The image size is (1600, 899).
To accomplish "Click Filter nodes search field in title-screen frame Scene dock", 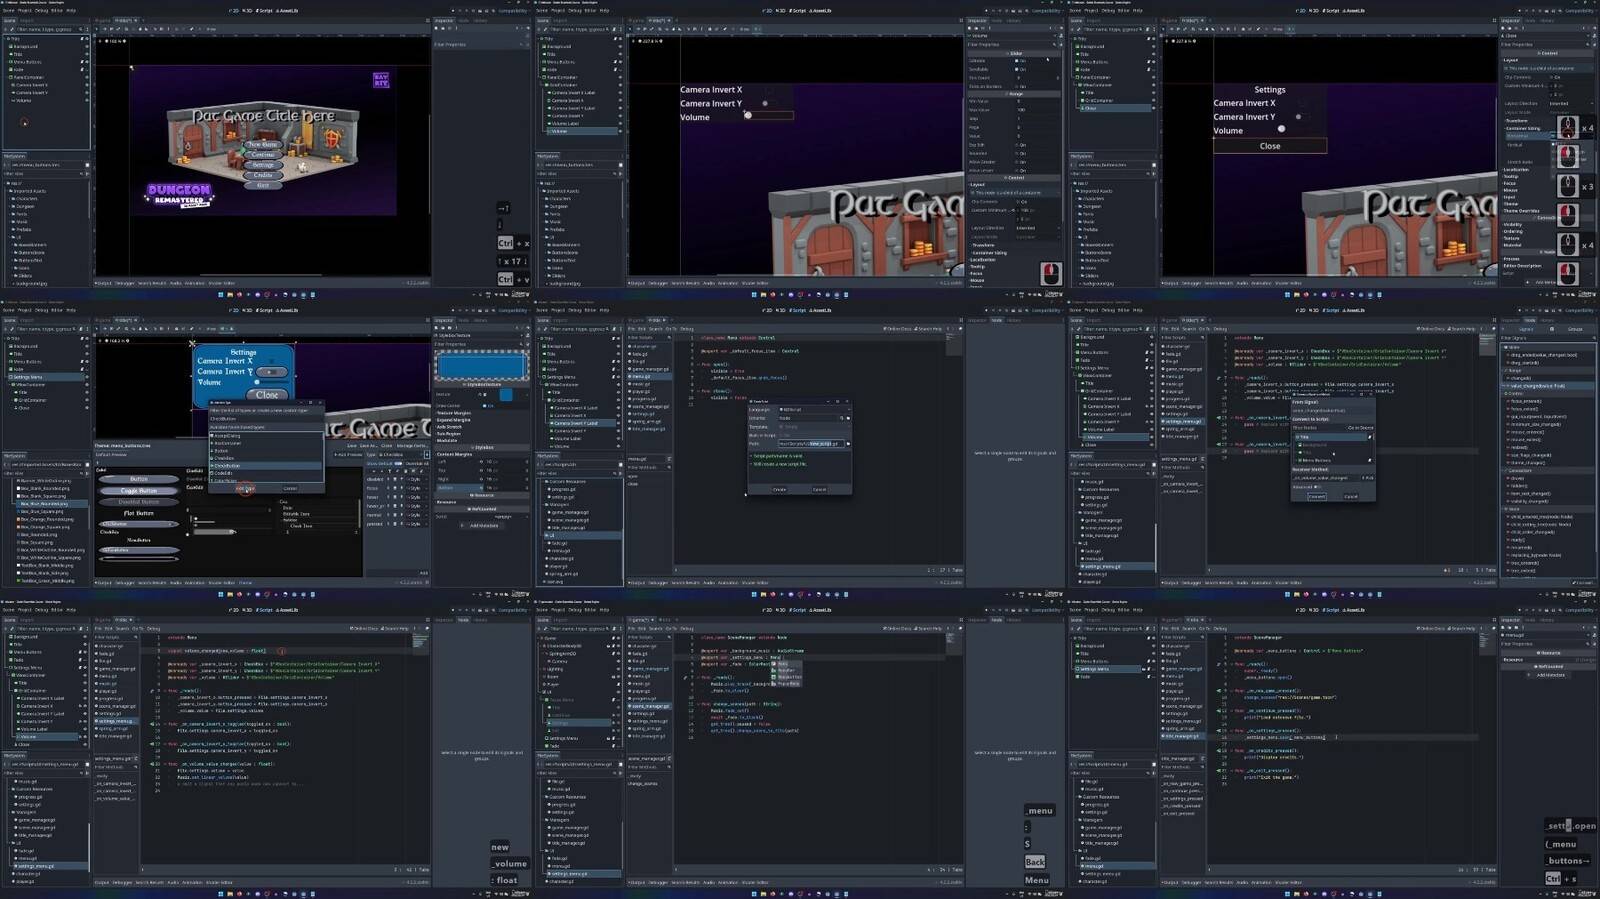I will (x=49, y=29).
